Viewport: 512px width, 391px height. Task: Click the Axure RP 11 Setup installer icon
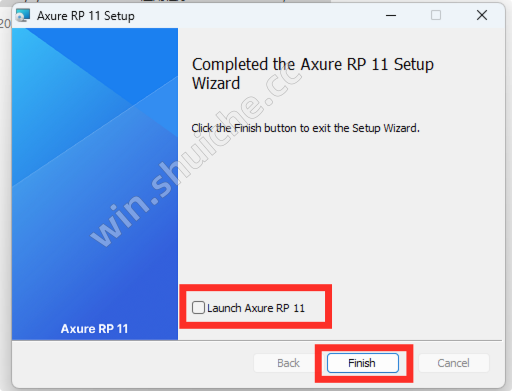pos(23,15)
